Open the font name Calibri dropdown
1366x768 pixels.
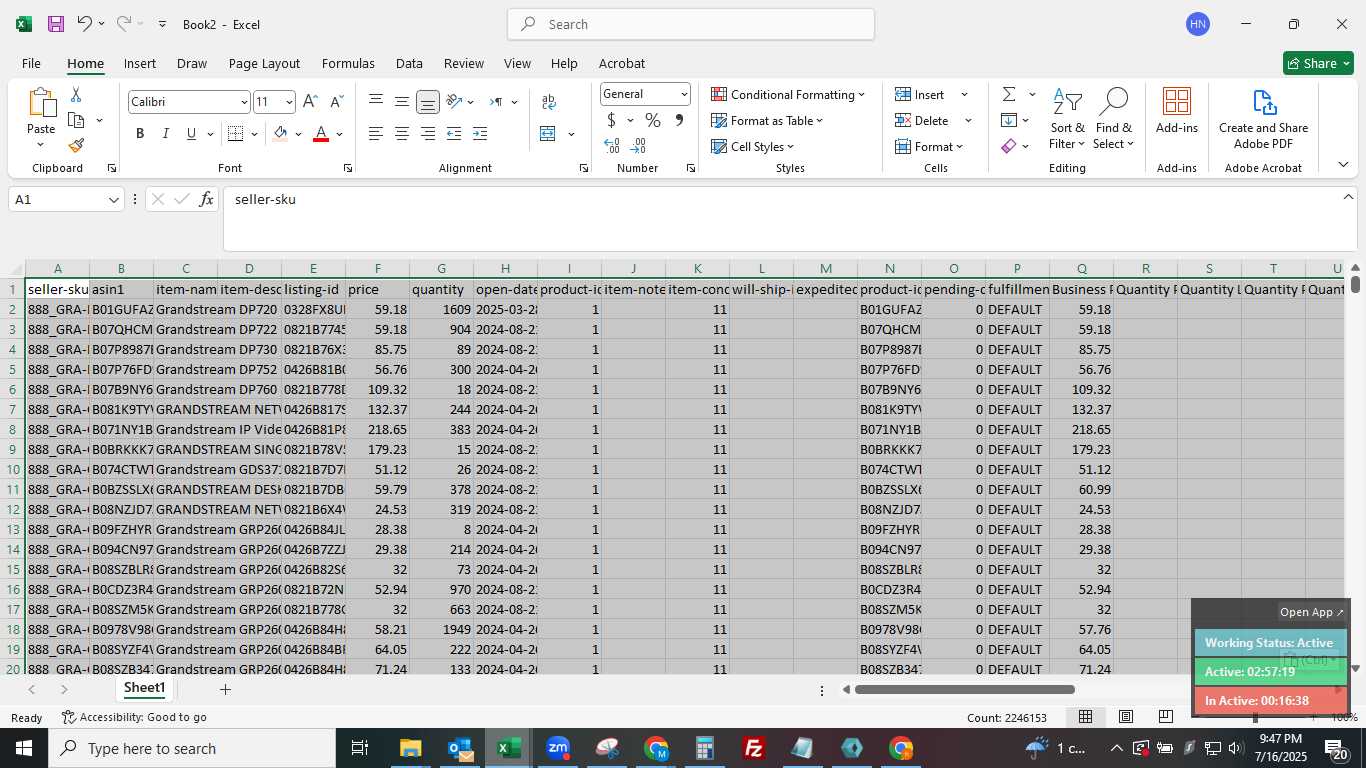click(243, 102)
